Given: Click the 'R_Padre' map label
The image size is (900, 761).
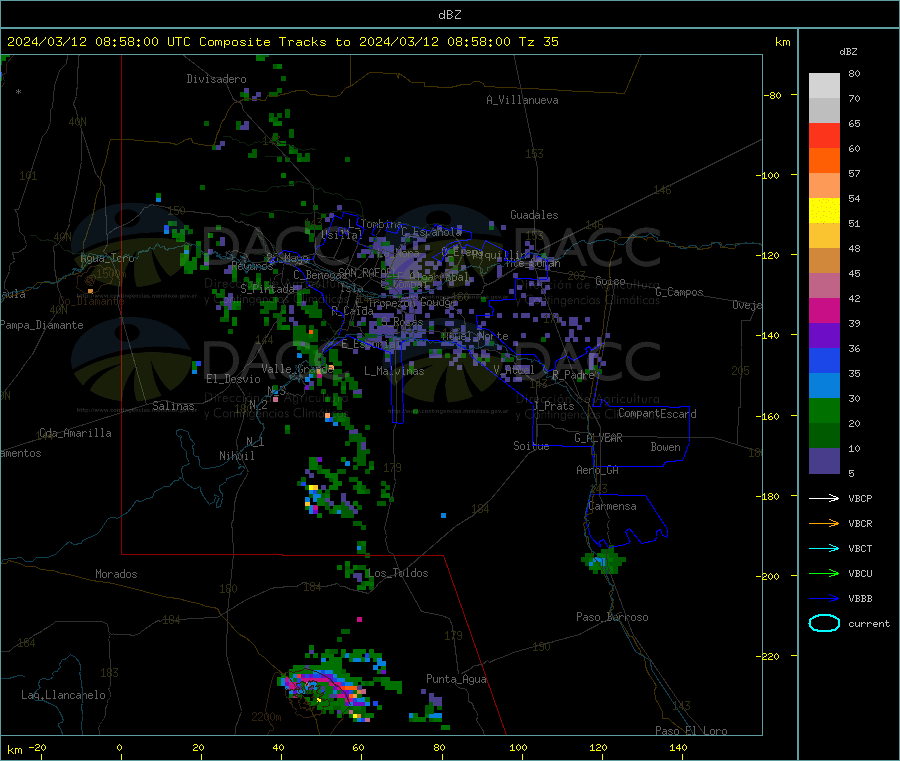Looking at the screenshot, I should click(x=573, y=375).
